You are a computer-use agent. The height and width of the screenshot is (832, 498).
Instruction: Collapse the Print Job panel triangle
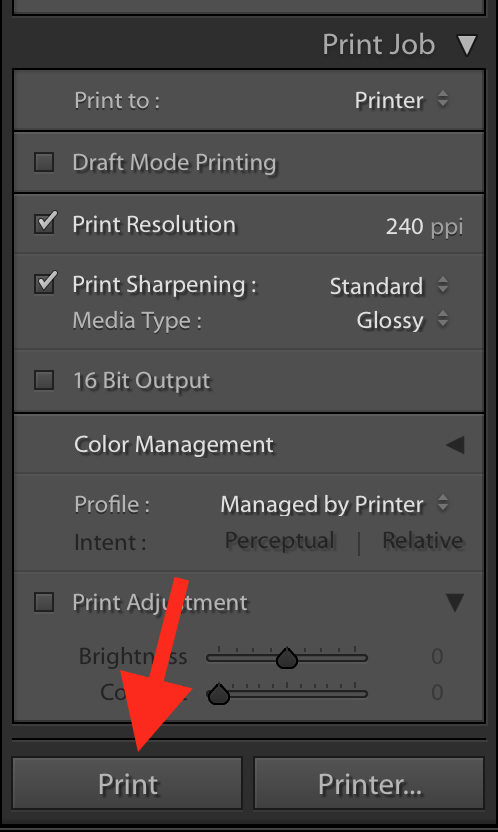coord(467,46)
